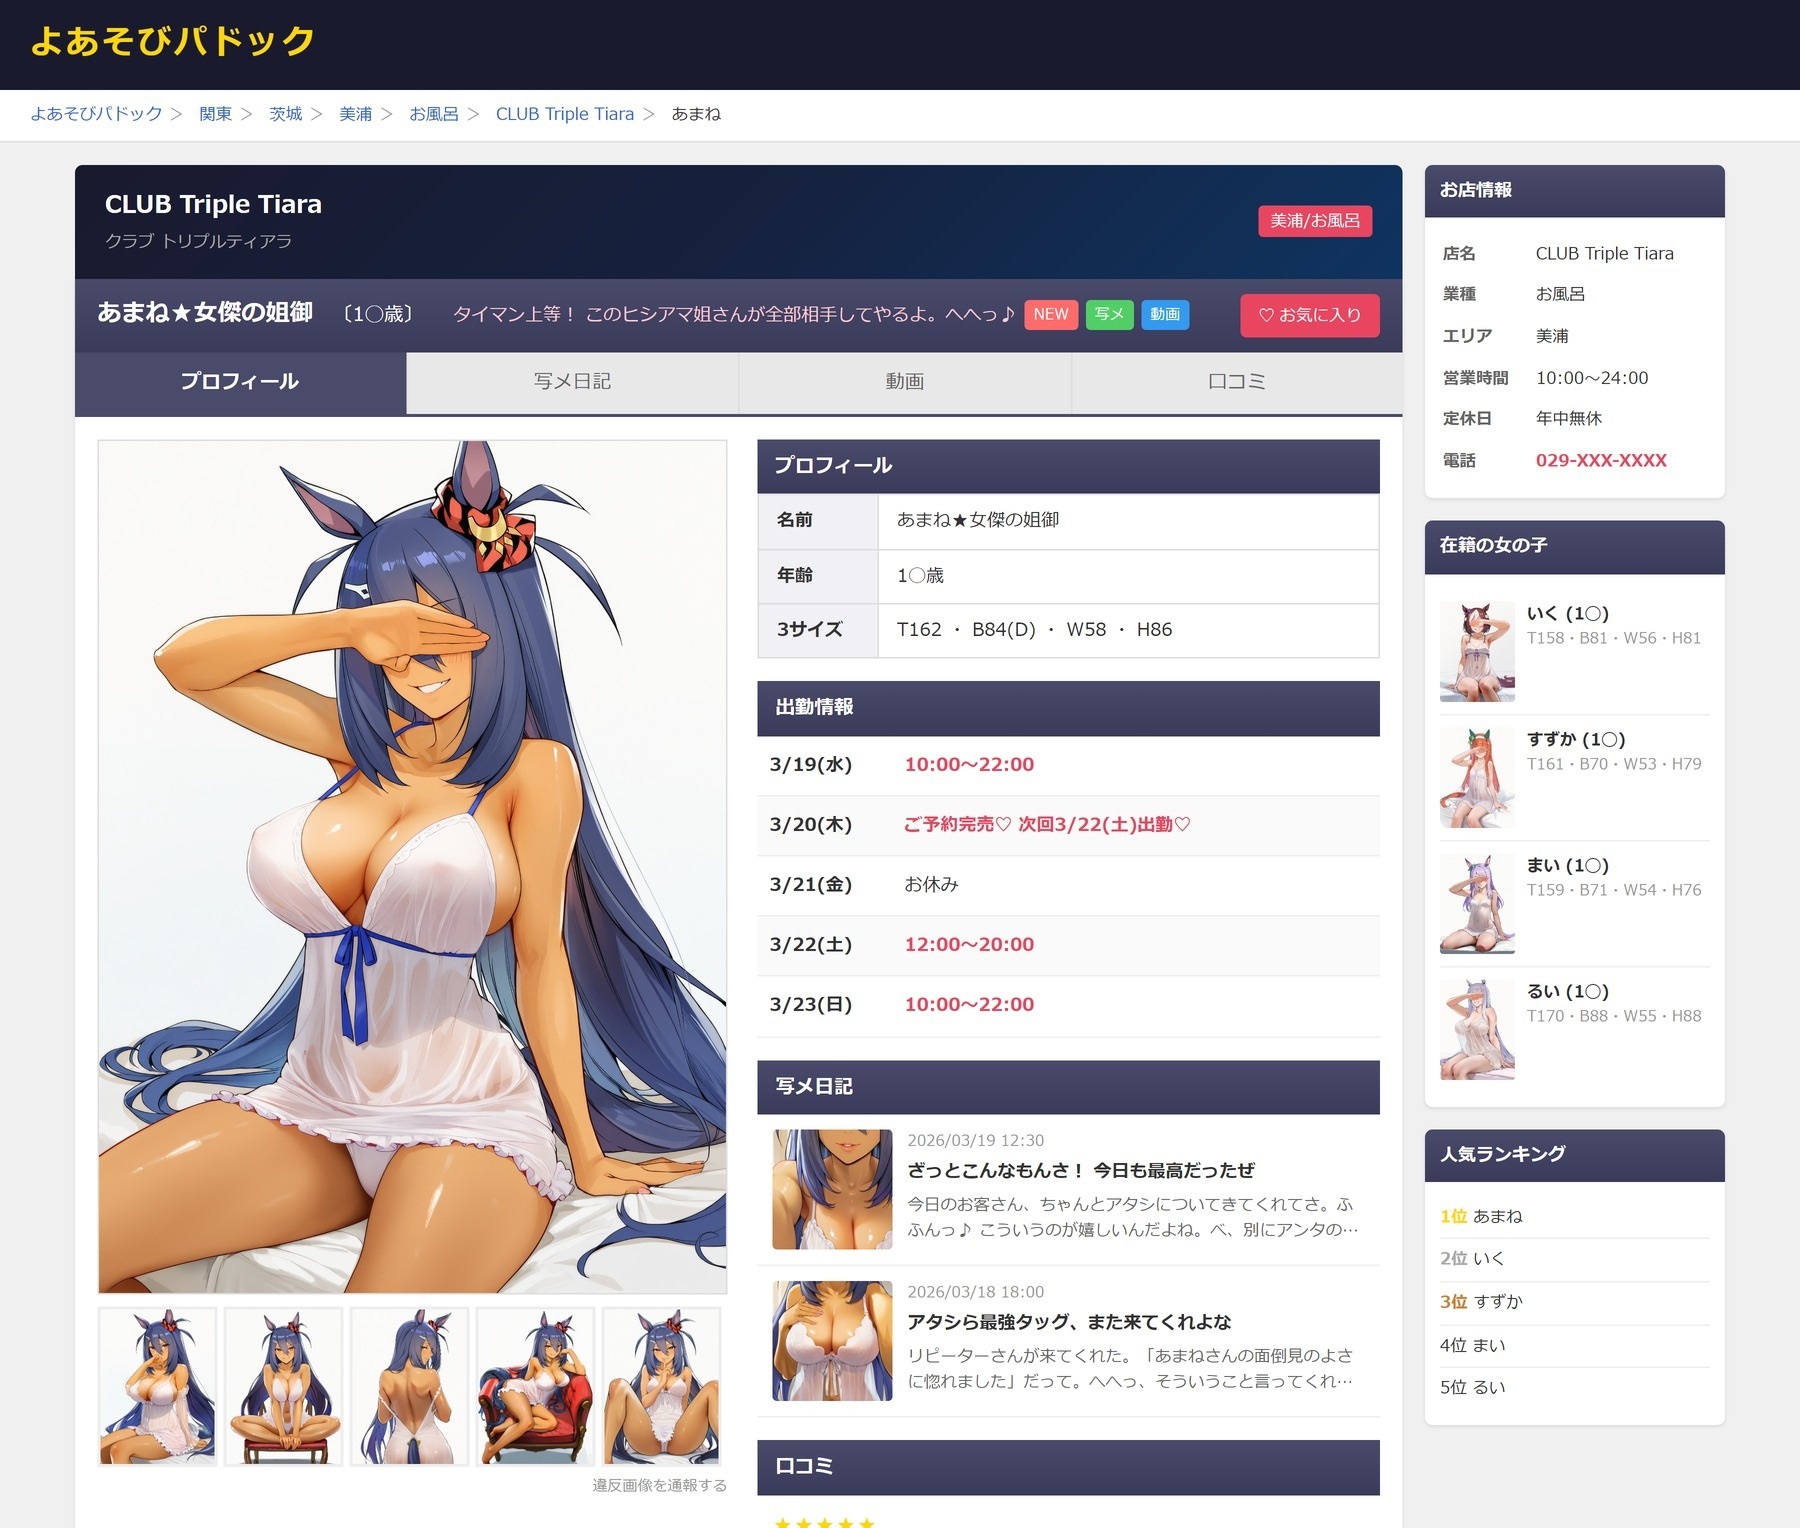Click the green 写メ badge
This screenshot has width=1800, height=1528.
pyautogui.click(x=1109, y=315)
